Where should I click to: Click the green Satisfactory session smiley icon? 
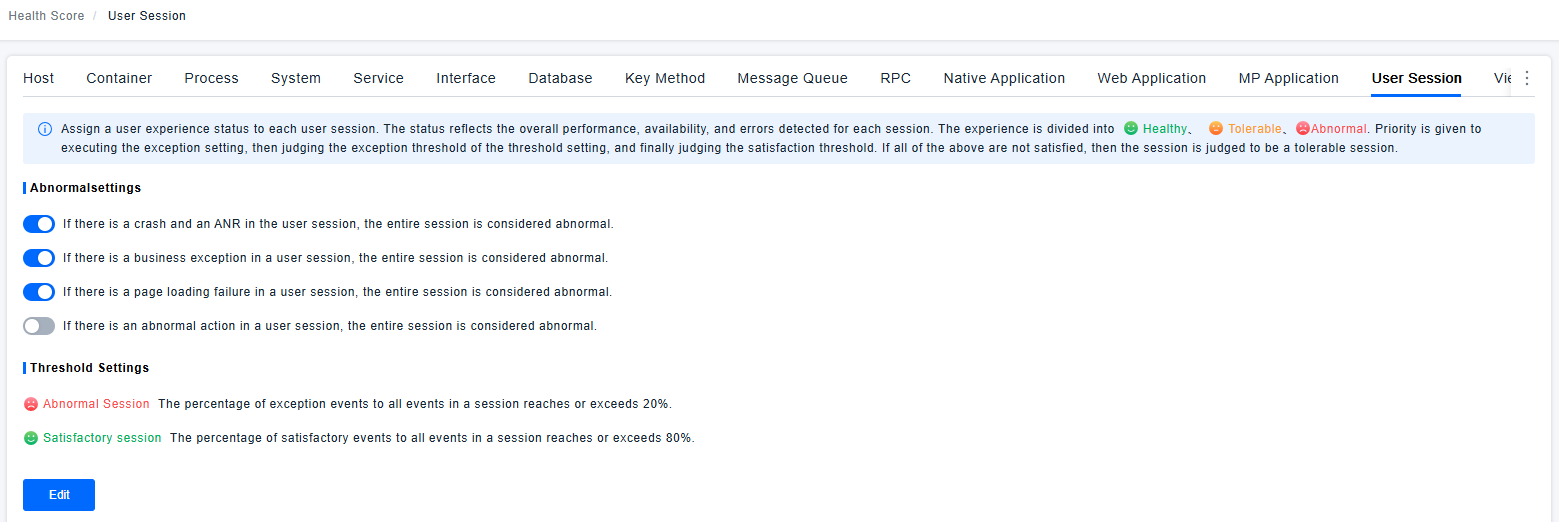coord(31,438)
